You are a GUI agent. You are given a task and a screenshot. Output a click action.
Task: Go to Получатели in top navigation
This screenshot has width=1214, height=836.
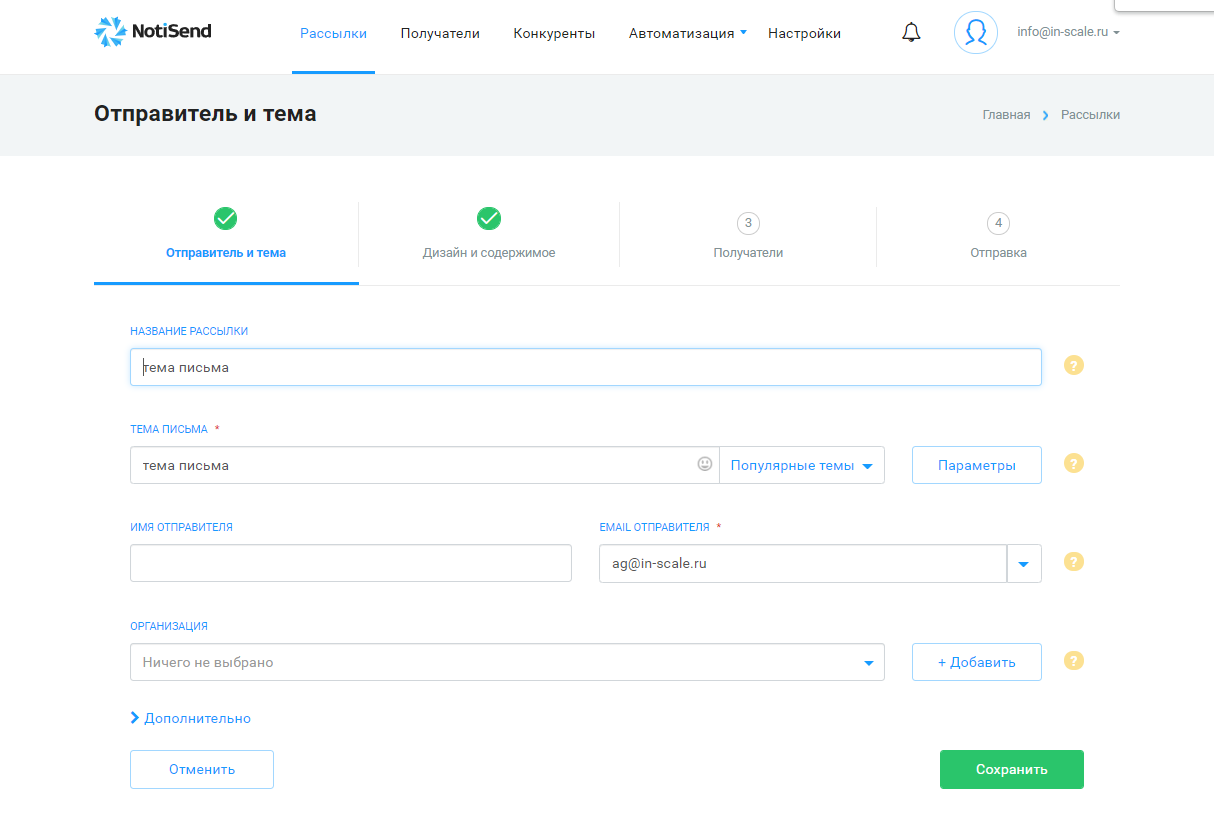[440, 33]
